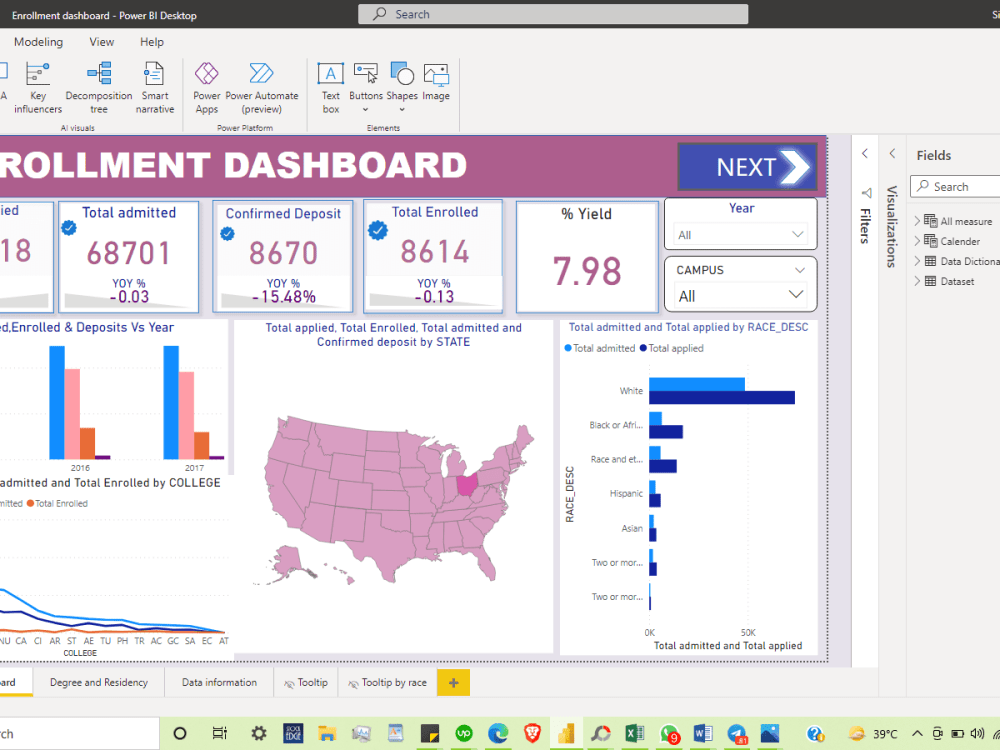Open the Tooltip by race page tab

(388, 682)
